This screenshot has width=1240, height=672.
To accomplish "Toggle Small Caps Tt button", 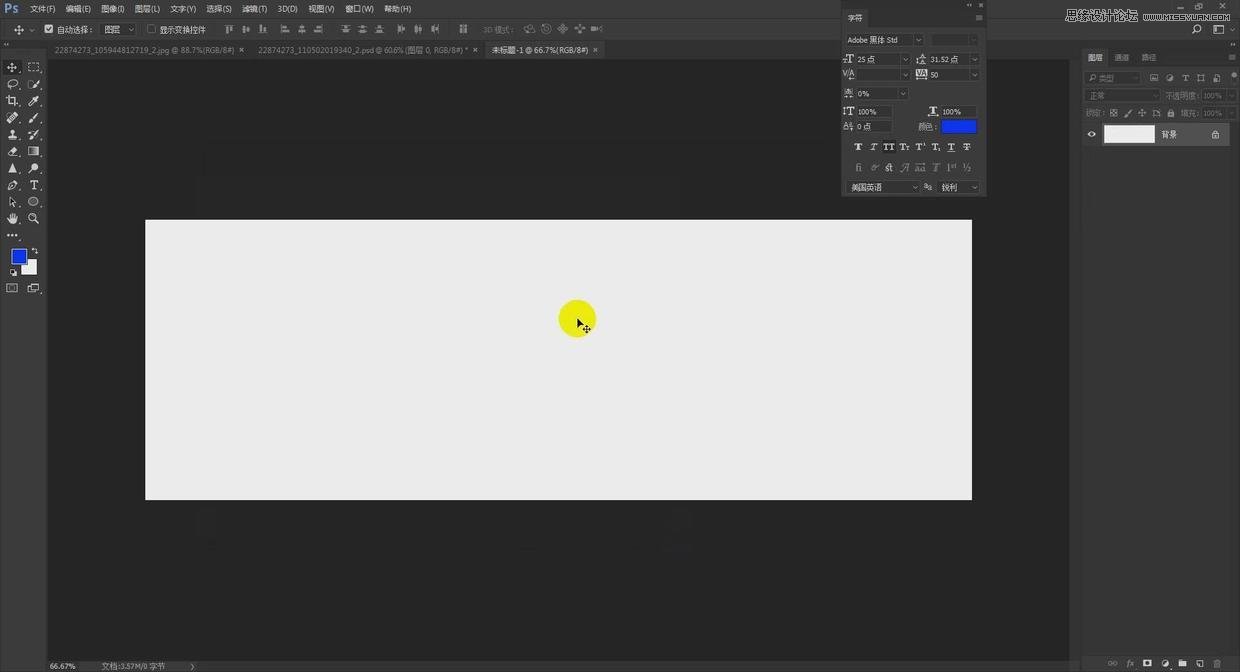I will 905,147.
